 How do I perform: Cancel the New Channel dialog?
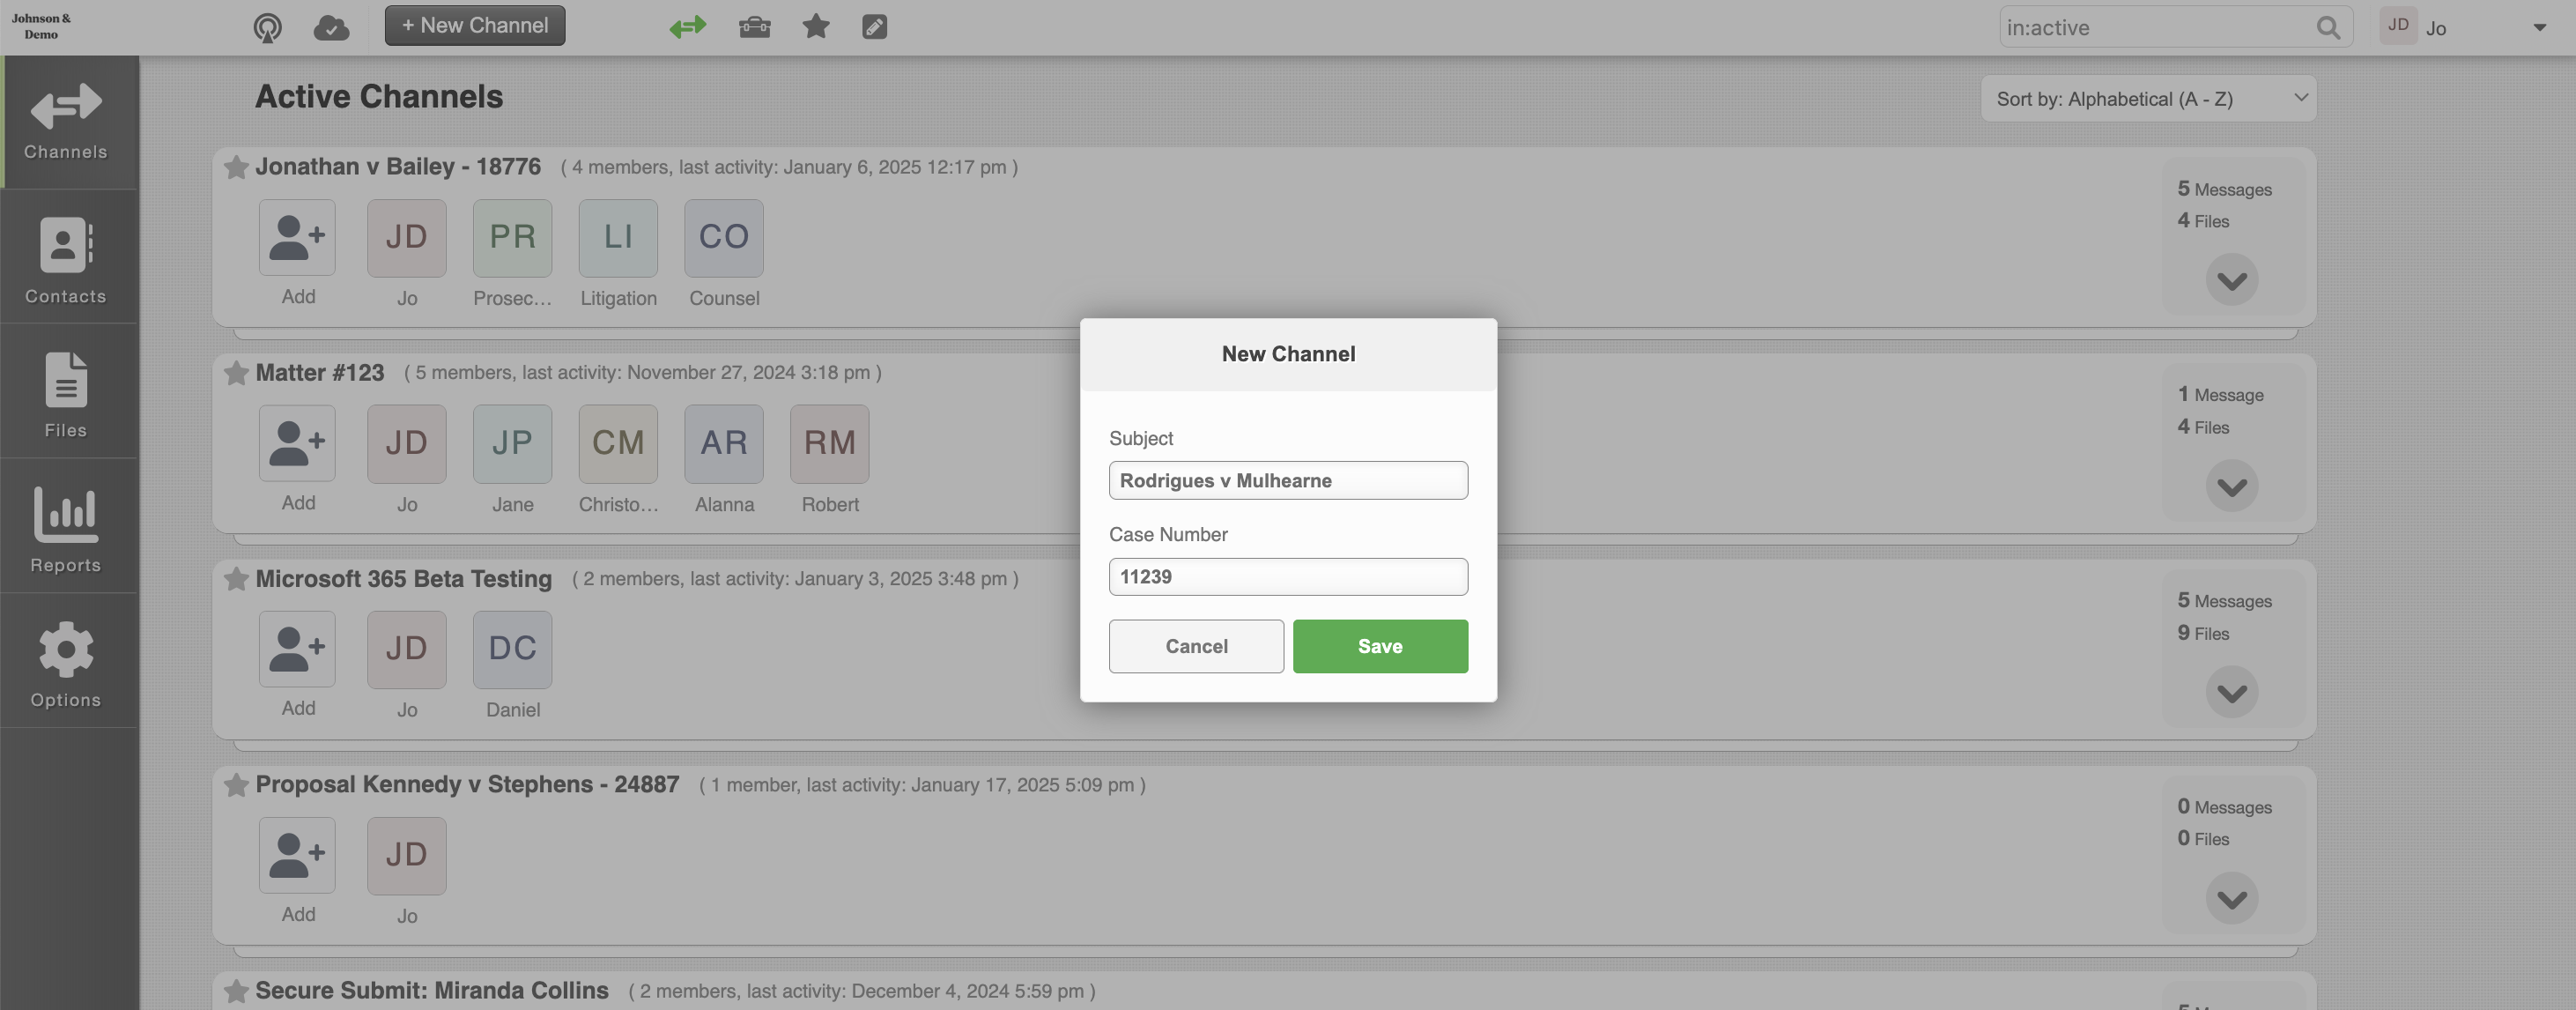[1196, 646]
